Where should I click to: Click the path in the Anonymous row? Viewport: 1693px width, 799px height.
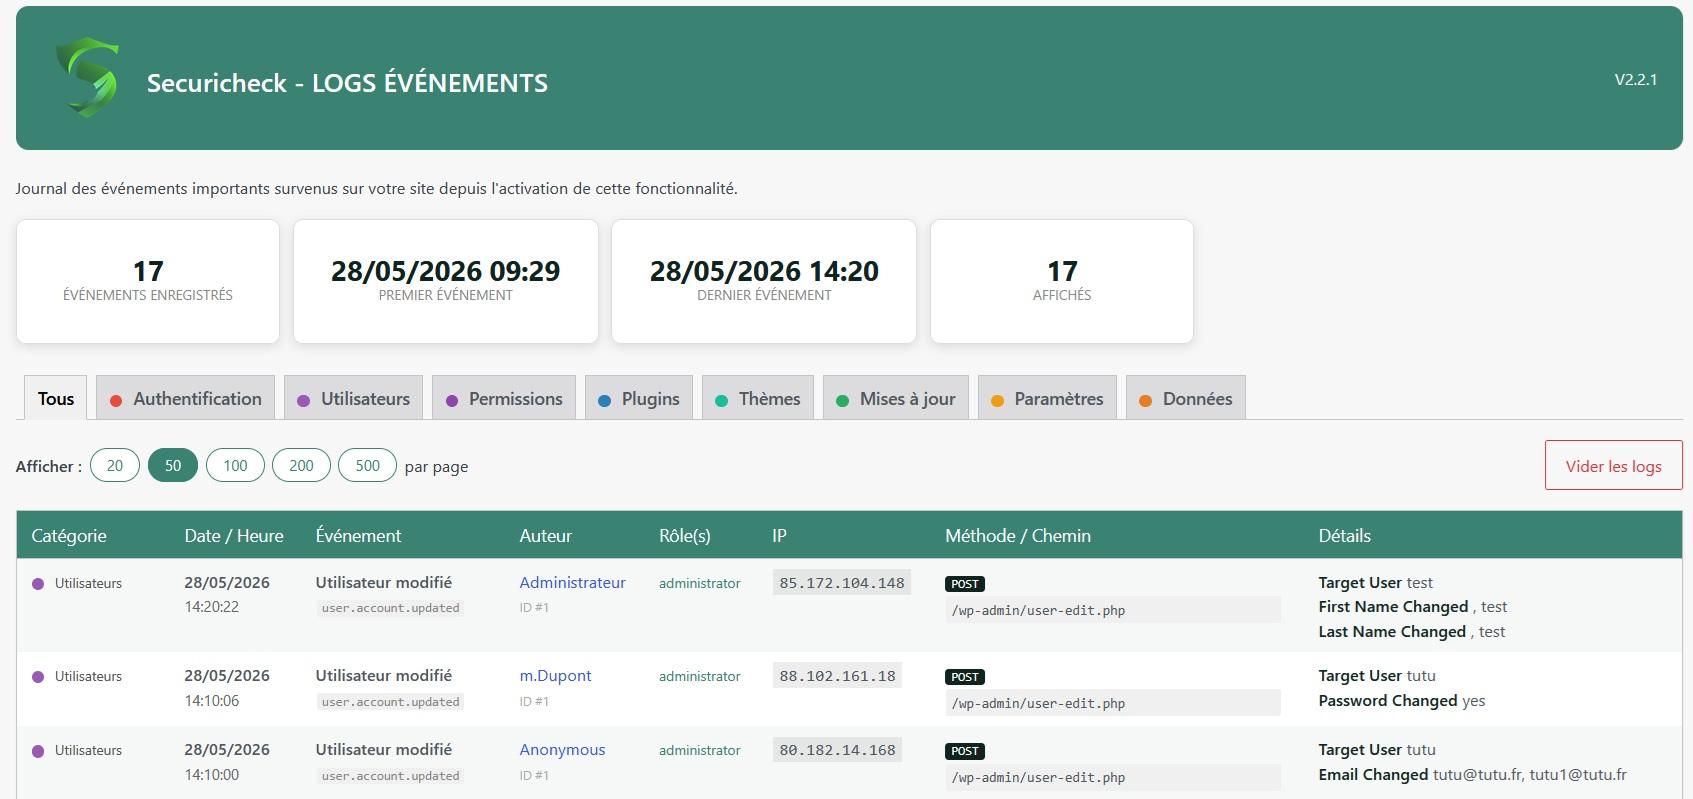tap(1113, 777)
